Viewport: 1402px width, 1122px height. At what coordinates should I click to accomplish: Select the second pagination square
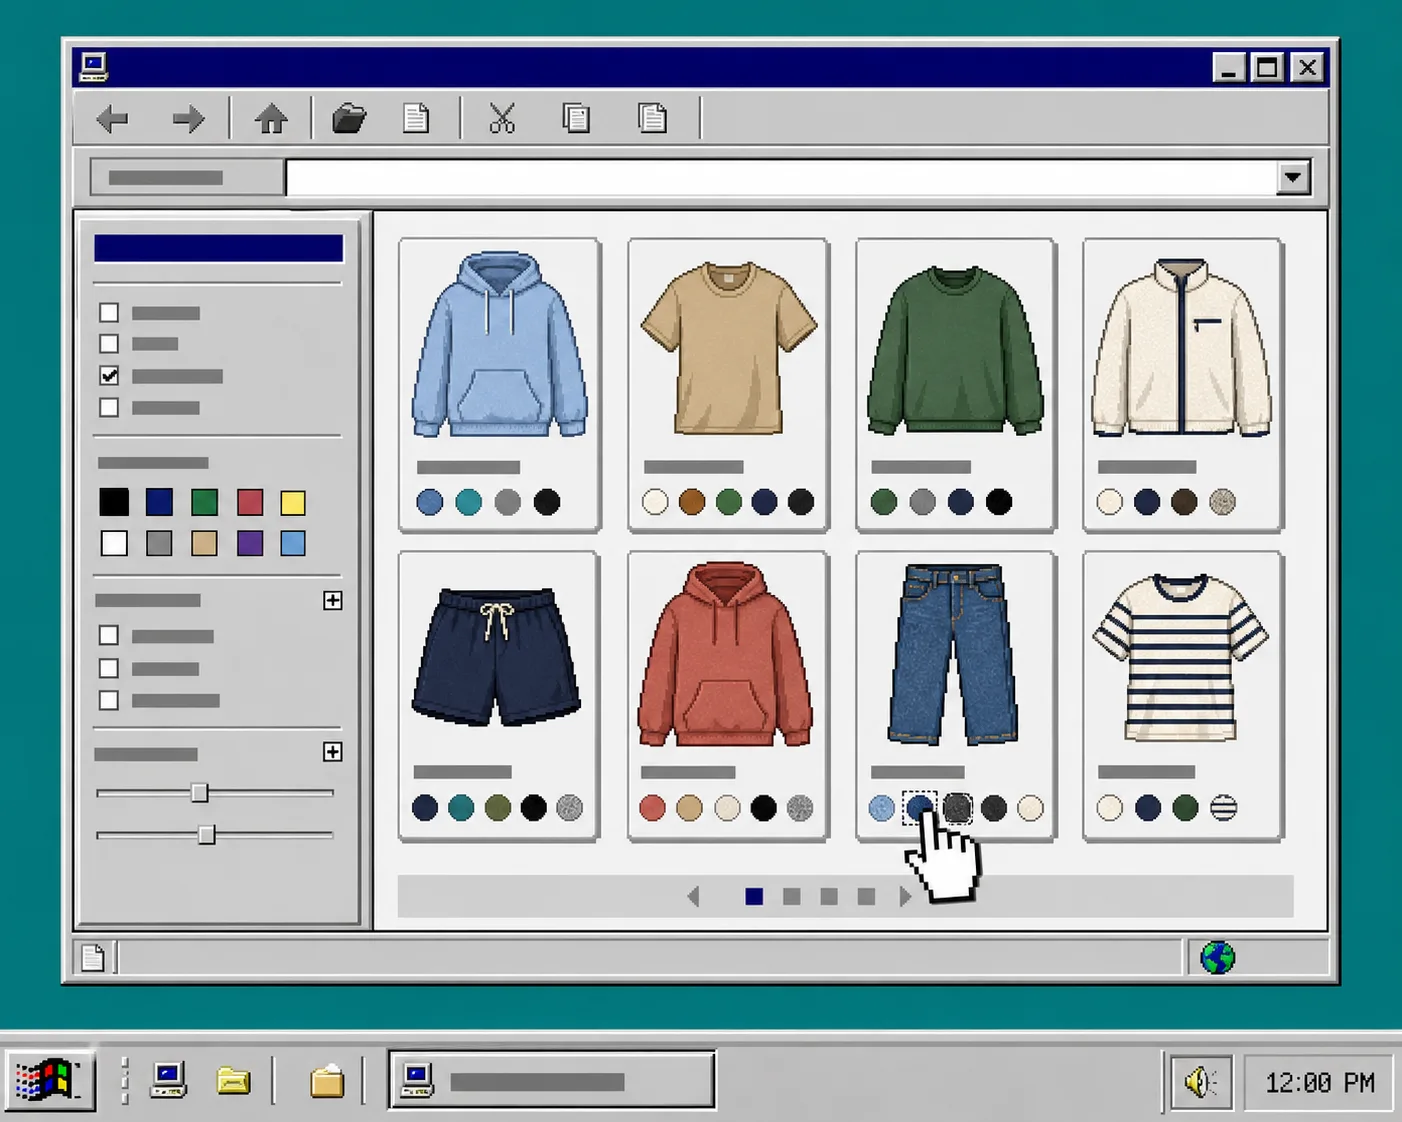[x=791, y=897]
